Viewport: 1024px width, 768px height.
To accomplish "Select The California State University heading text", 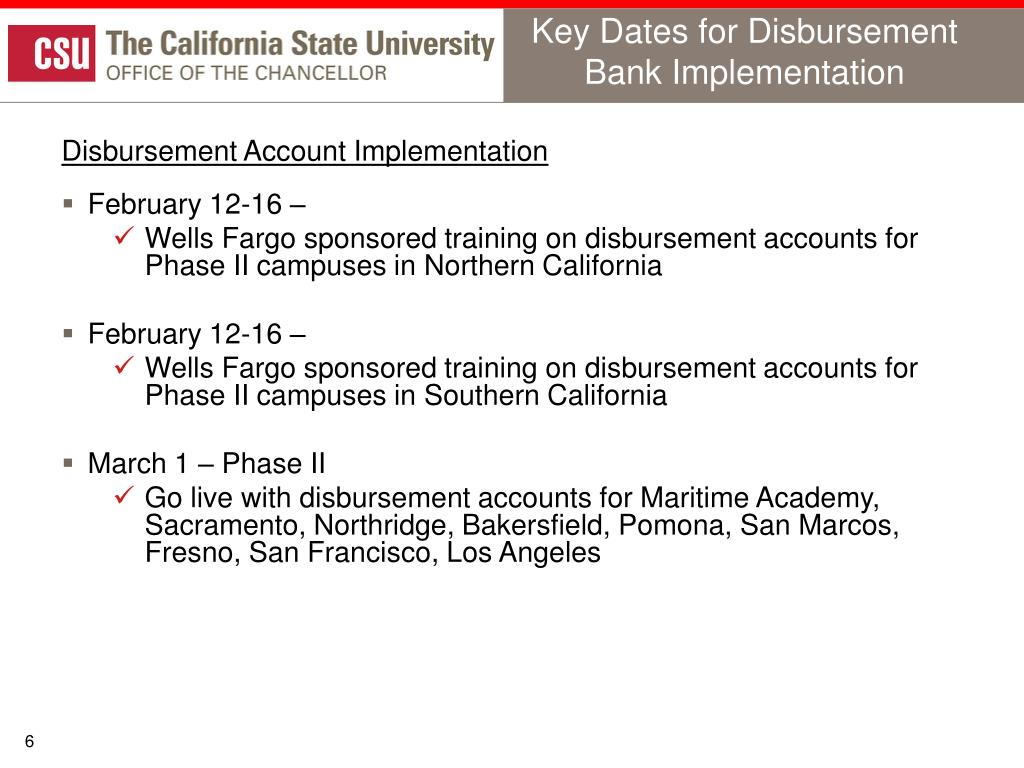I will (300, 44).
